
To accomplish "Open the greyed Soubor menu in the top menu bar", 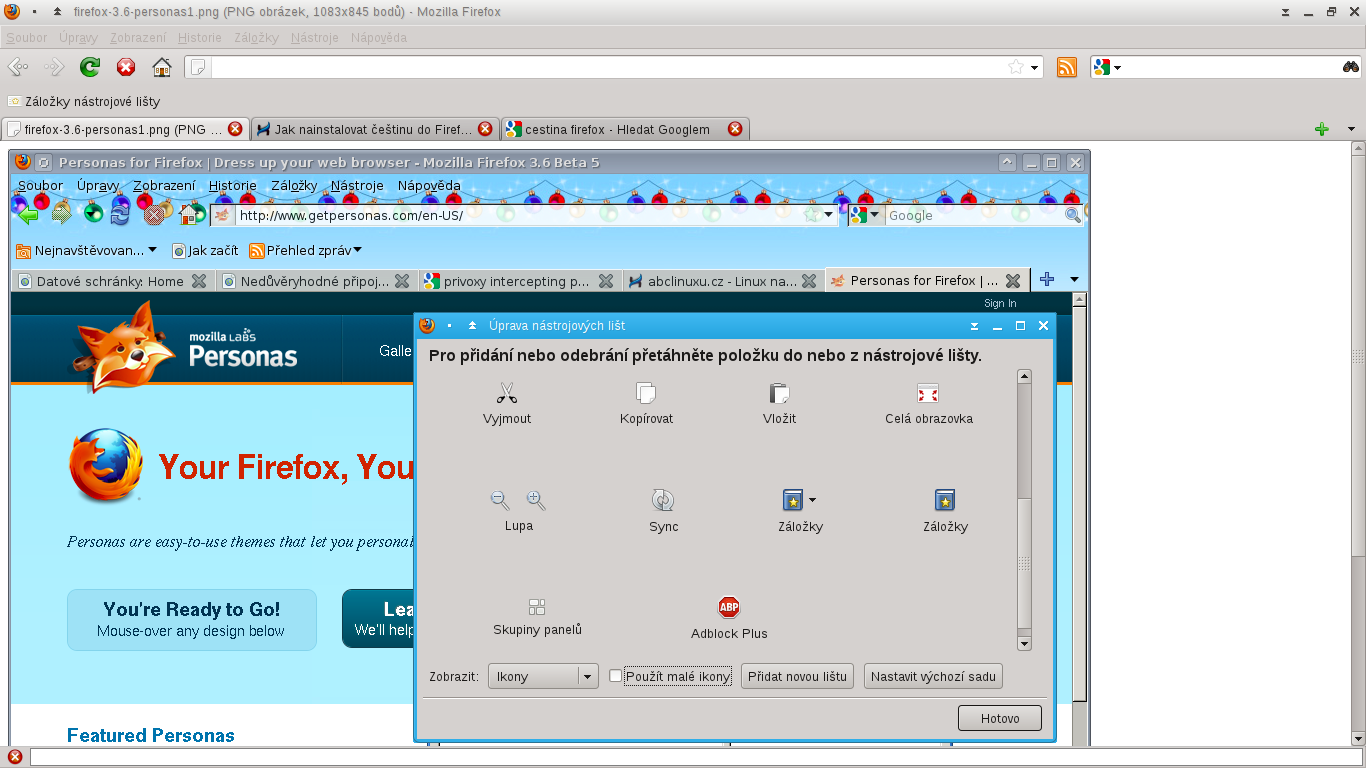I will pos(27,37).
